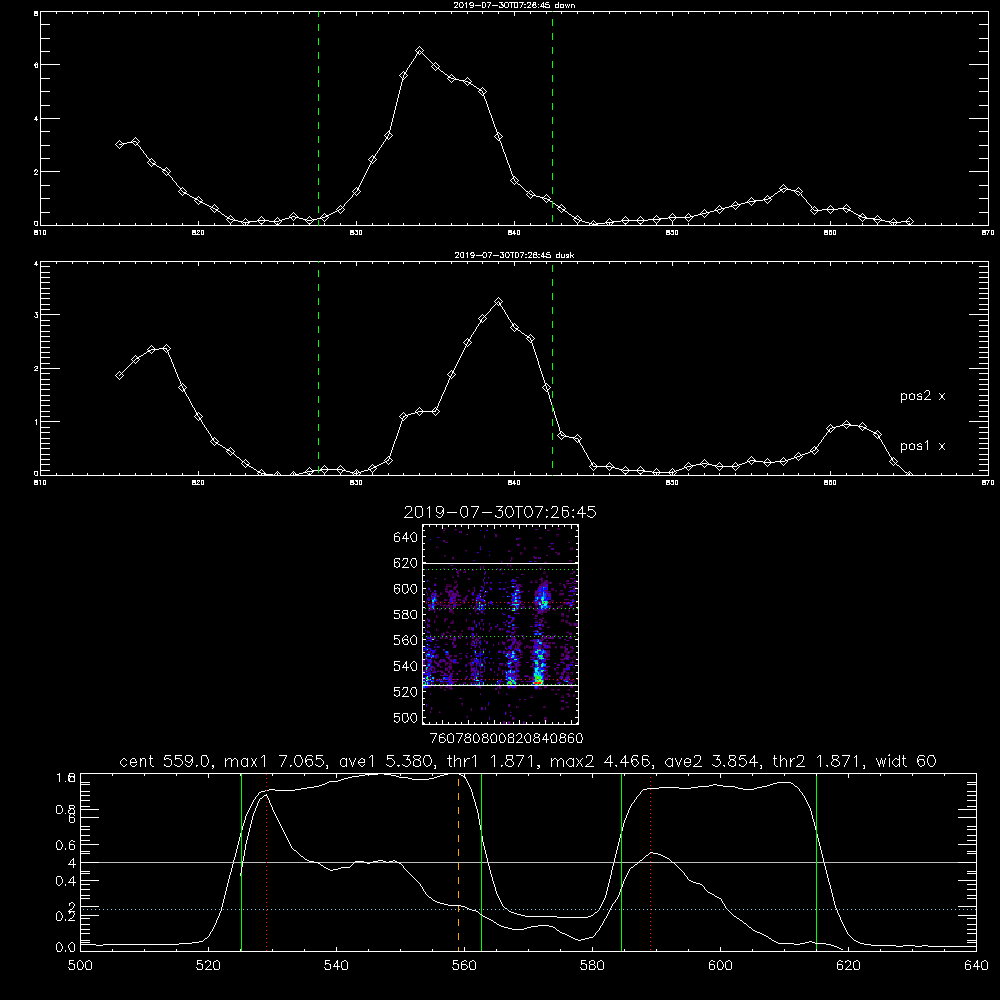Open the color spectral image thumbnail

(501, 624)
